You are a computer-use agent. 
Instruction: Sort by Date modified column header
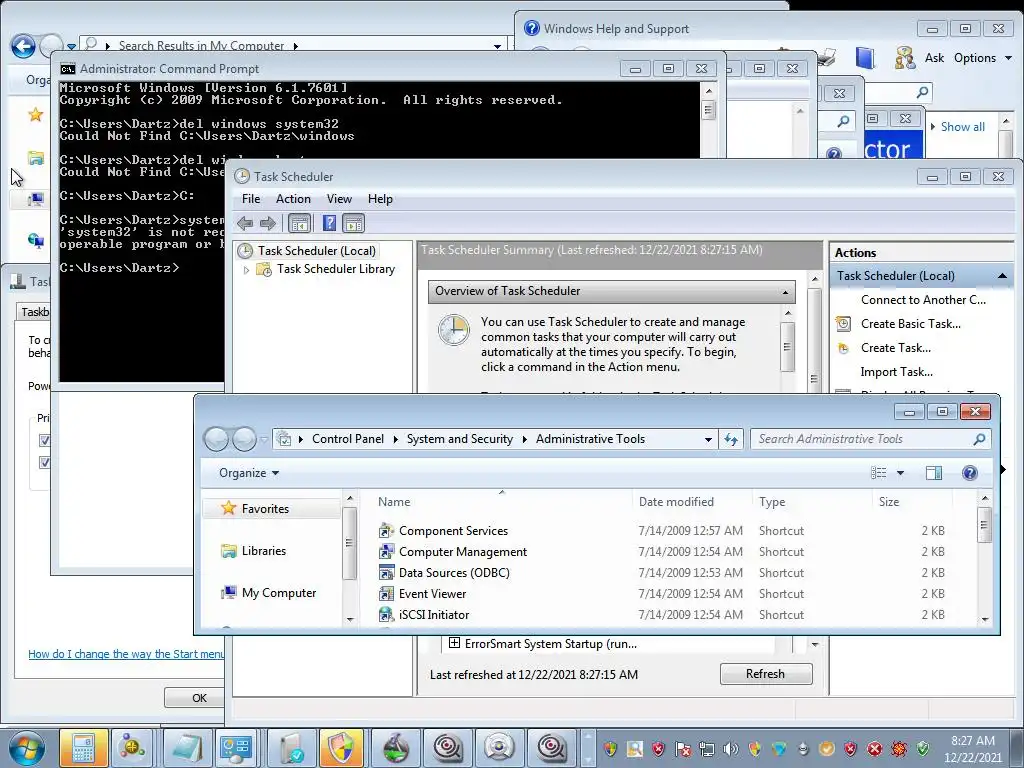[691, 502]
